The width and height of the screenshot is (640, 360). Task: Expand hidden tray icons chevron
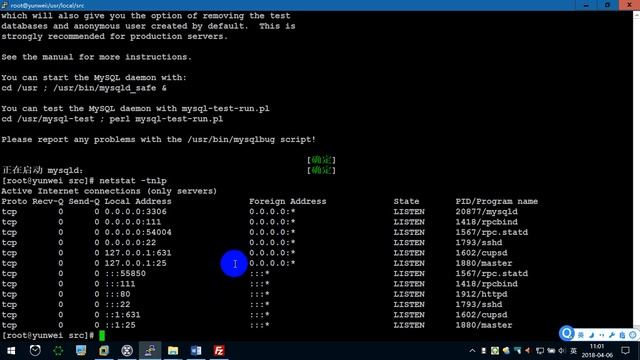472,351
